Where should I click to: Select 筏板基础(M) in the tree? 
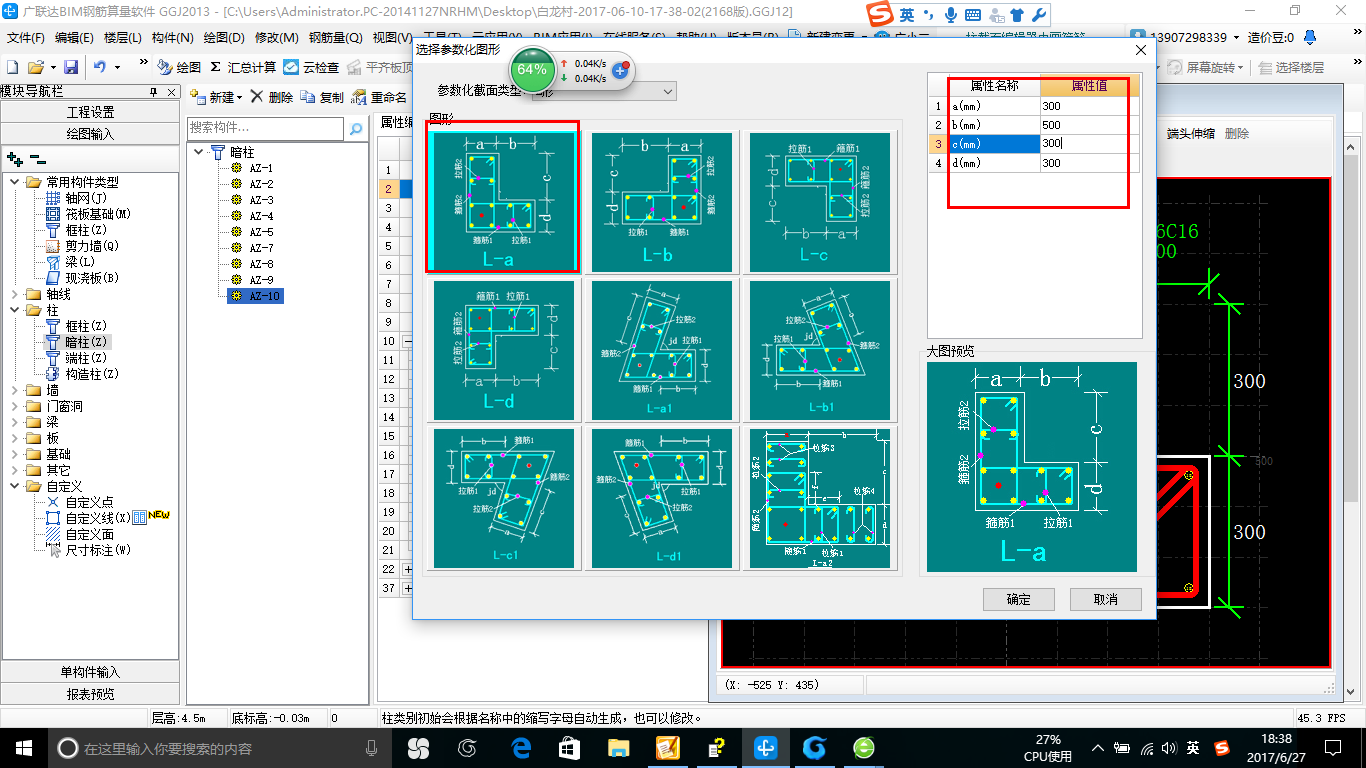click(x=98, y=214)
